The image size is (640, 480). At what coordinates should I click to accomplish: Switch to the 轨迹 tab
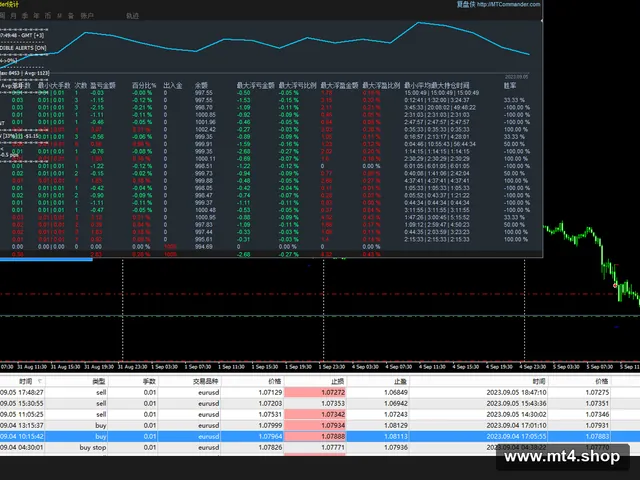132,16
